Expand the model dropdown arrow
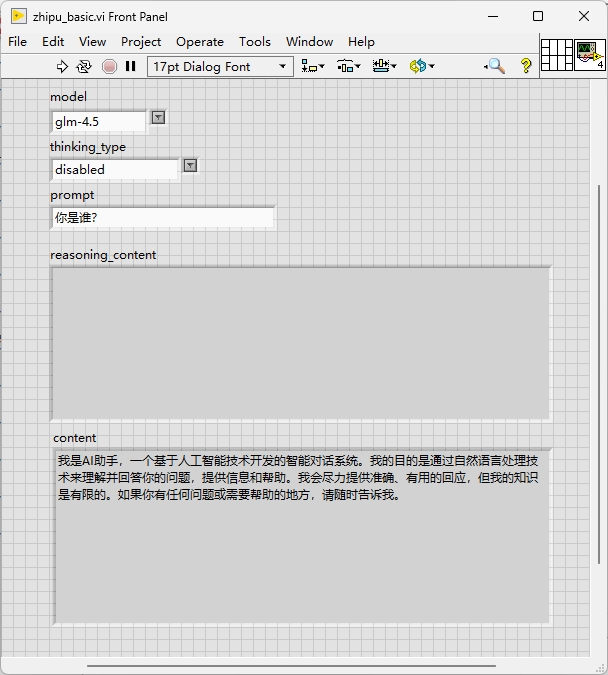The width and height of the screenshot is (608, 675). pyautogui.click(x=157, y=118)
